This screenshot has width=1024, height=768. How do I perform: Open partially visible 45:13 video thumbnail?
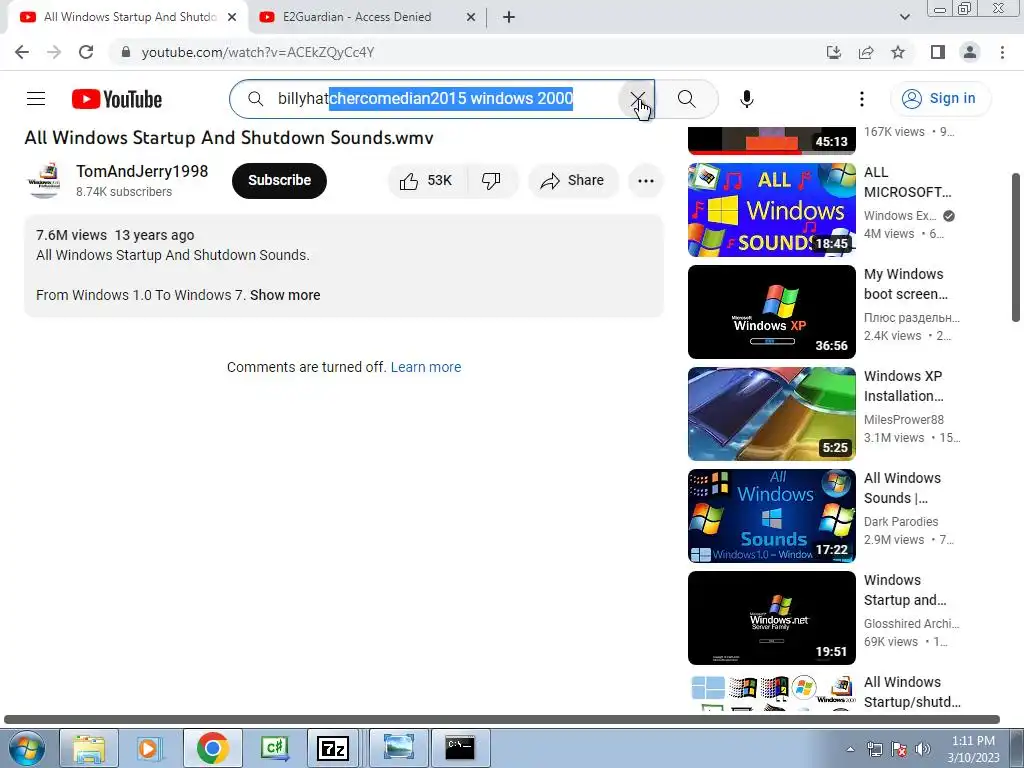tap(771, 140)
